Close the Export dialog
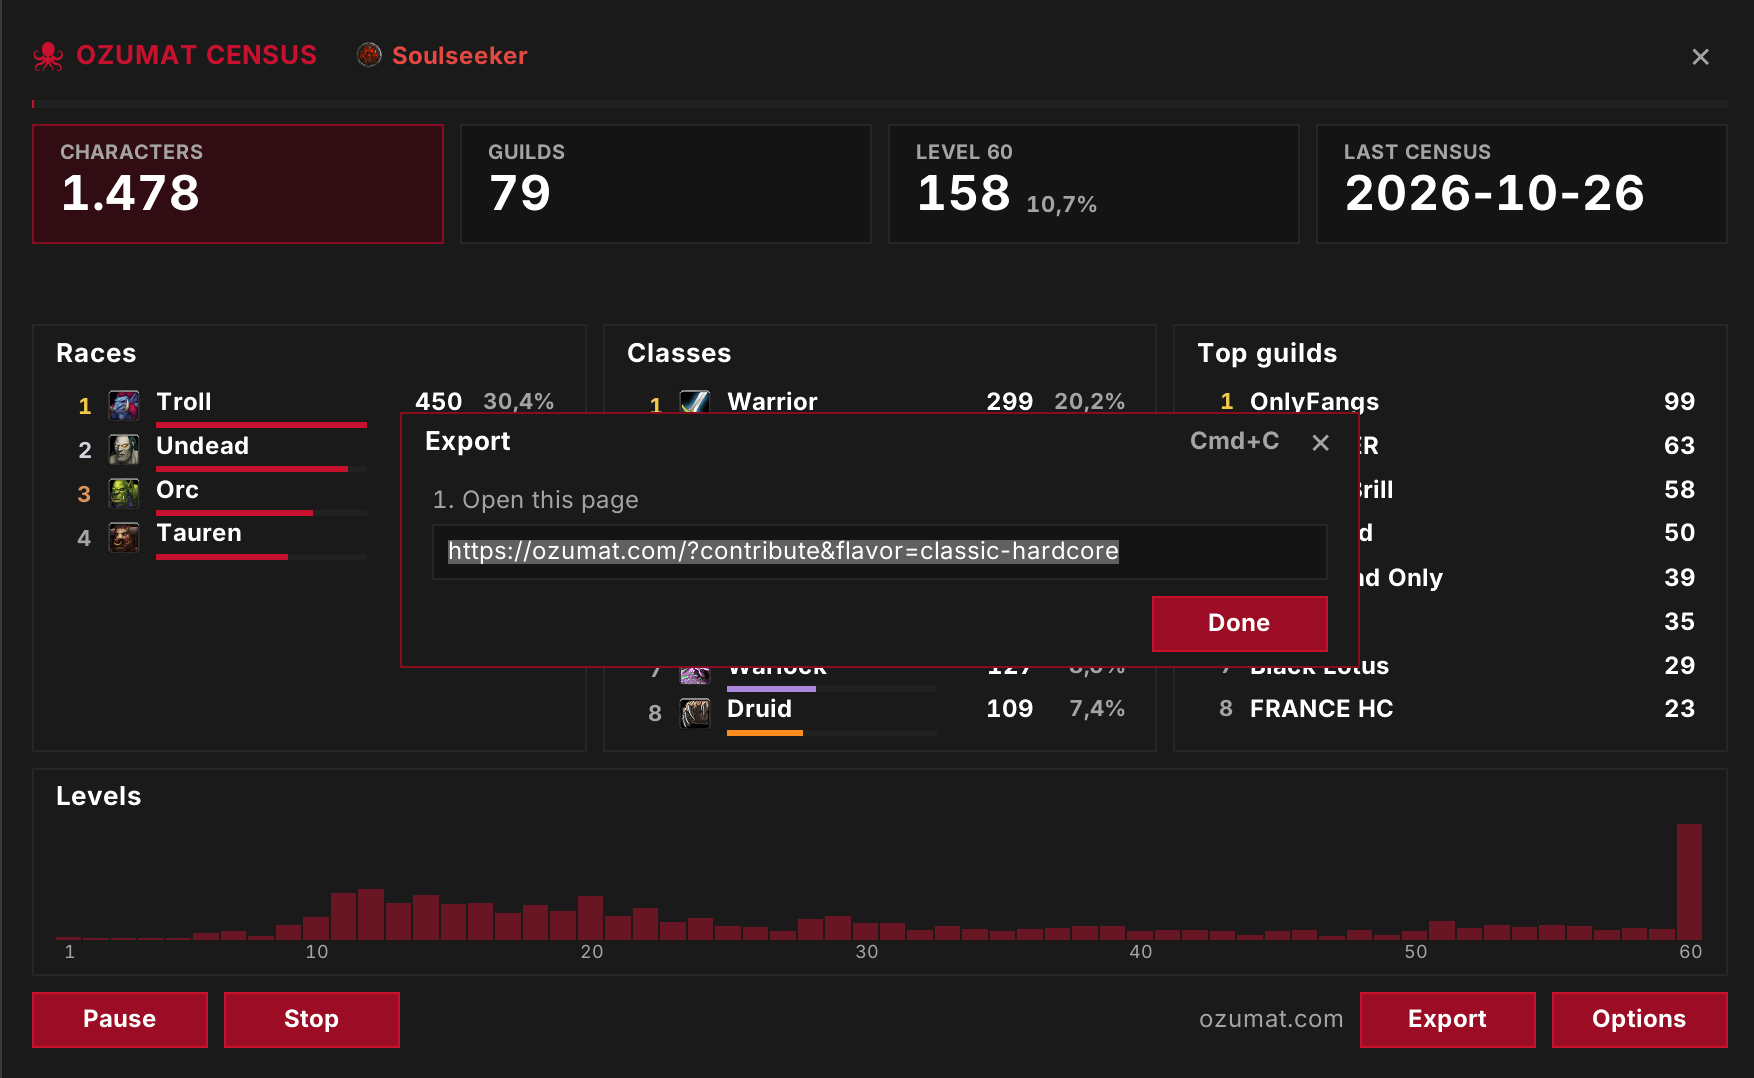 tap(1320, 442)
